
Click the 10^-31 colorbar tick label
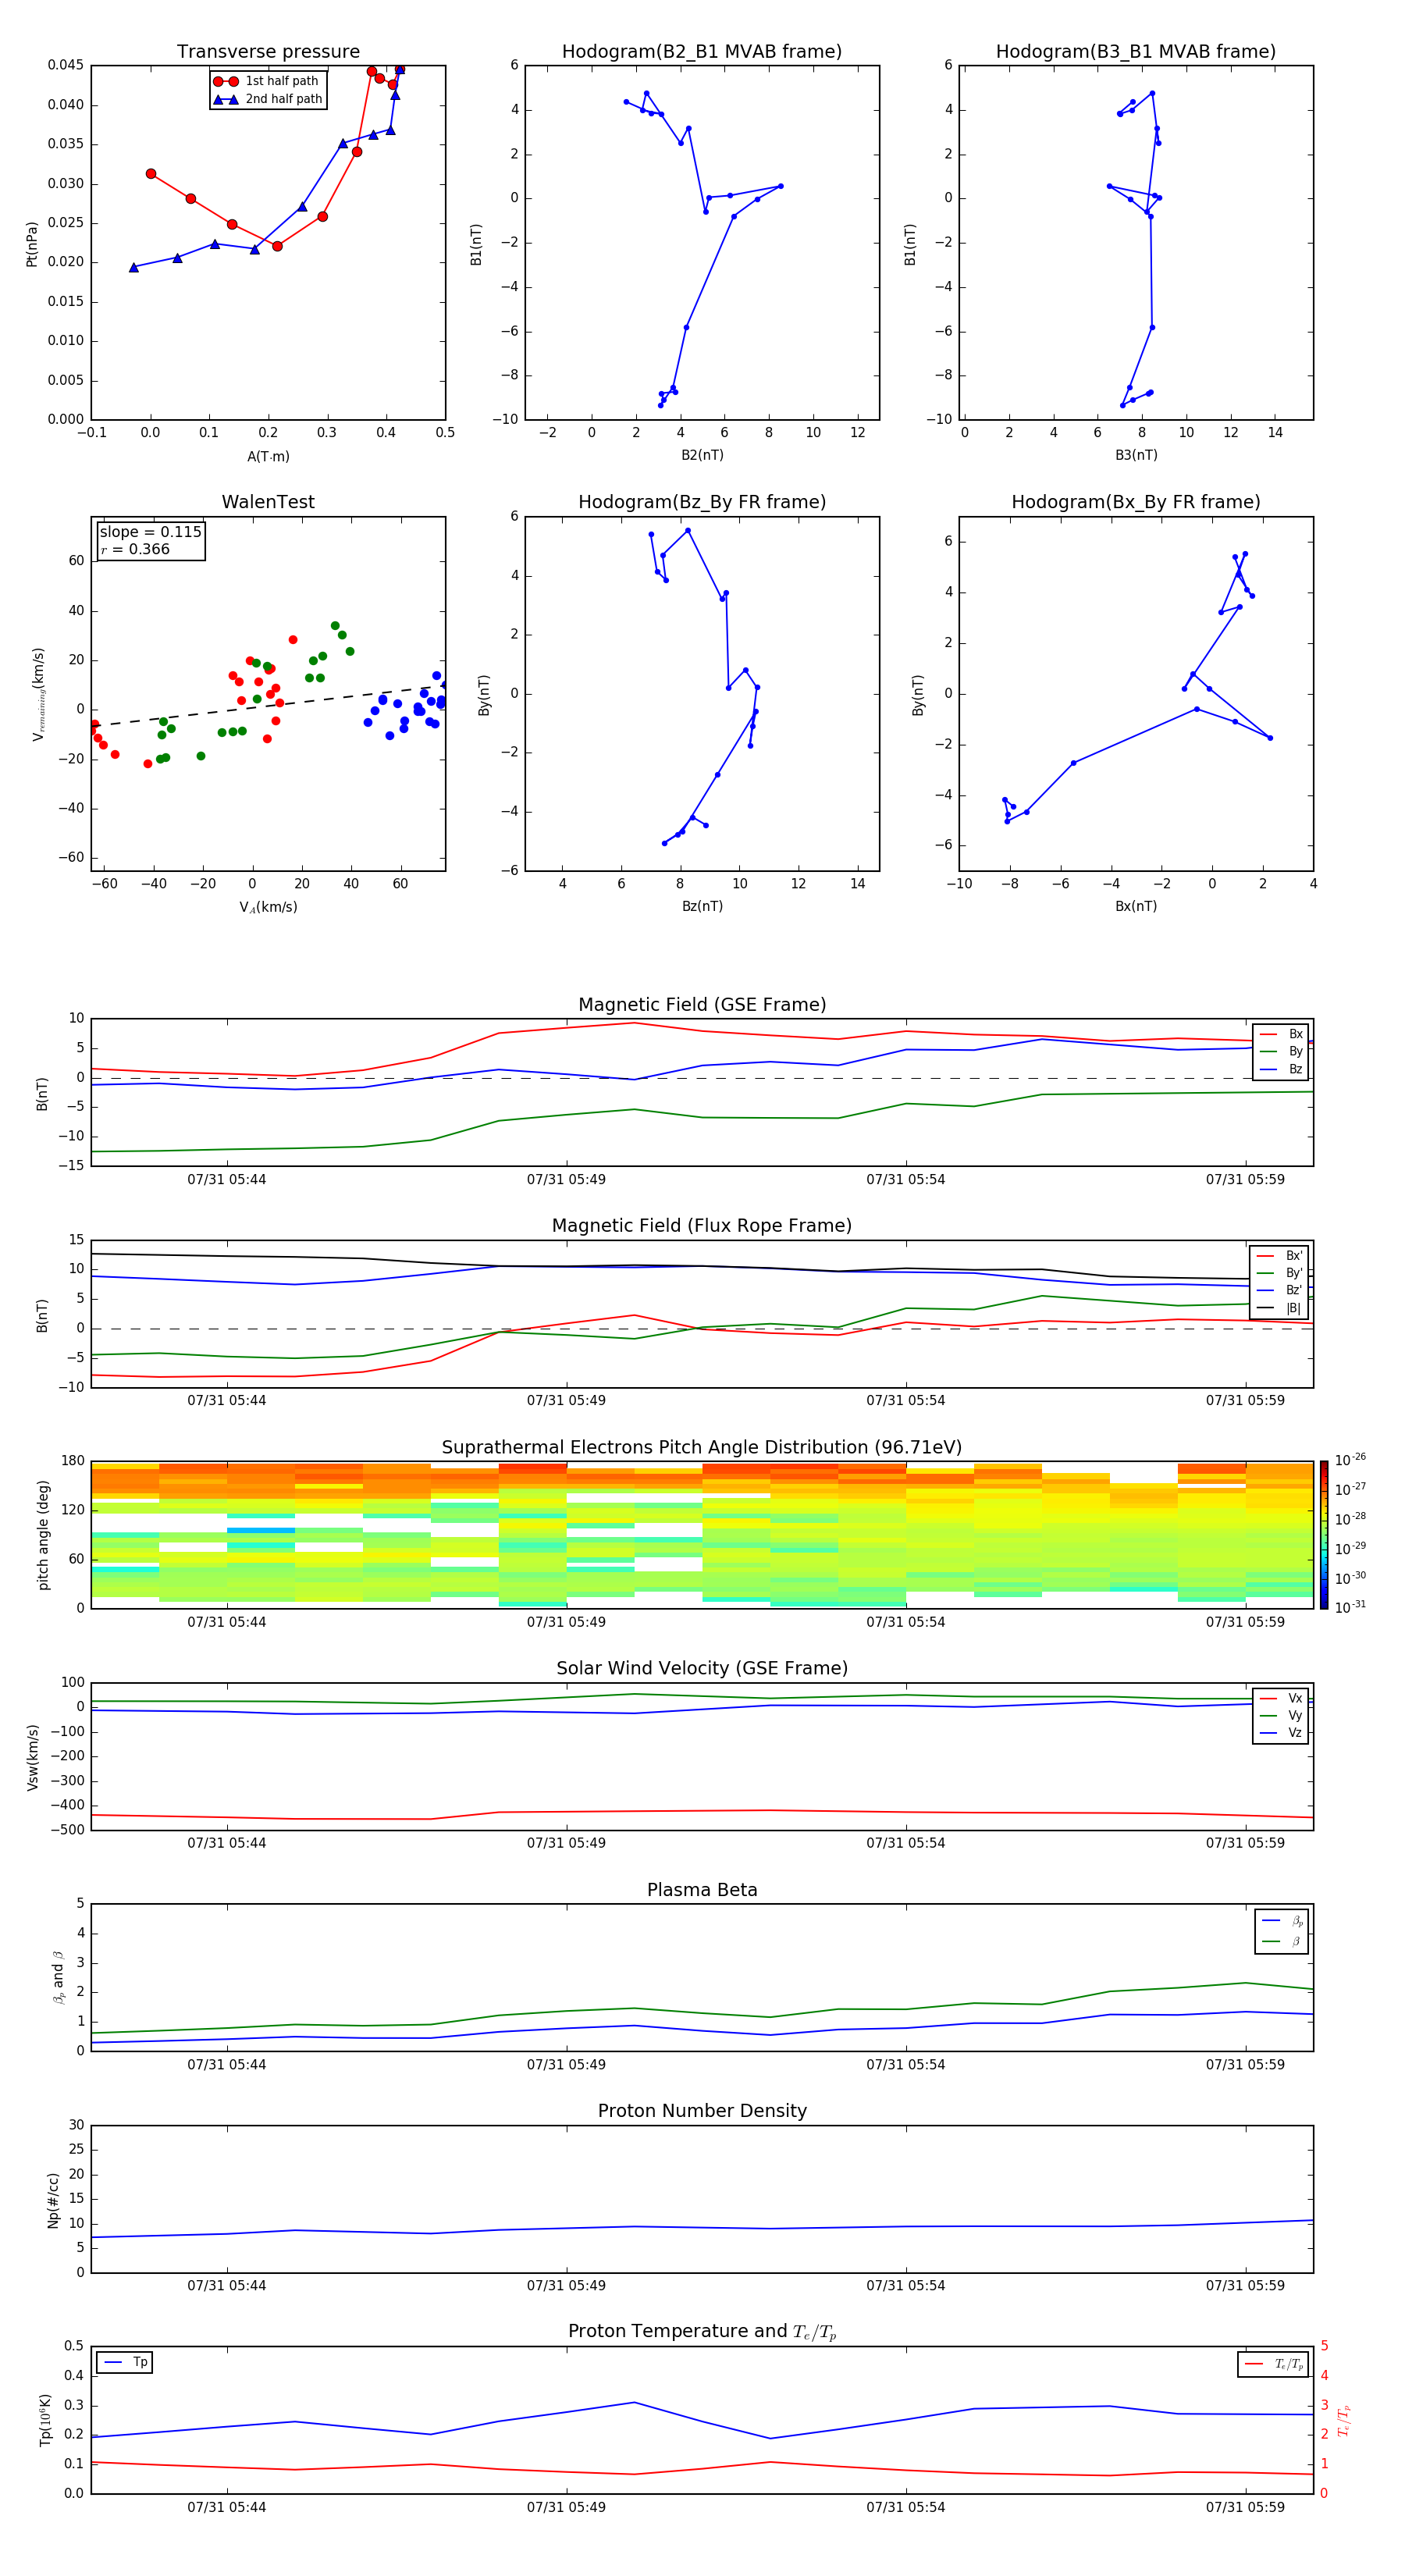tap(1350, 1607)
